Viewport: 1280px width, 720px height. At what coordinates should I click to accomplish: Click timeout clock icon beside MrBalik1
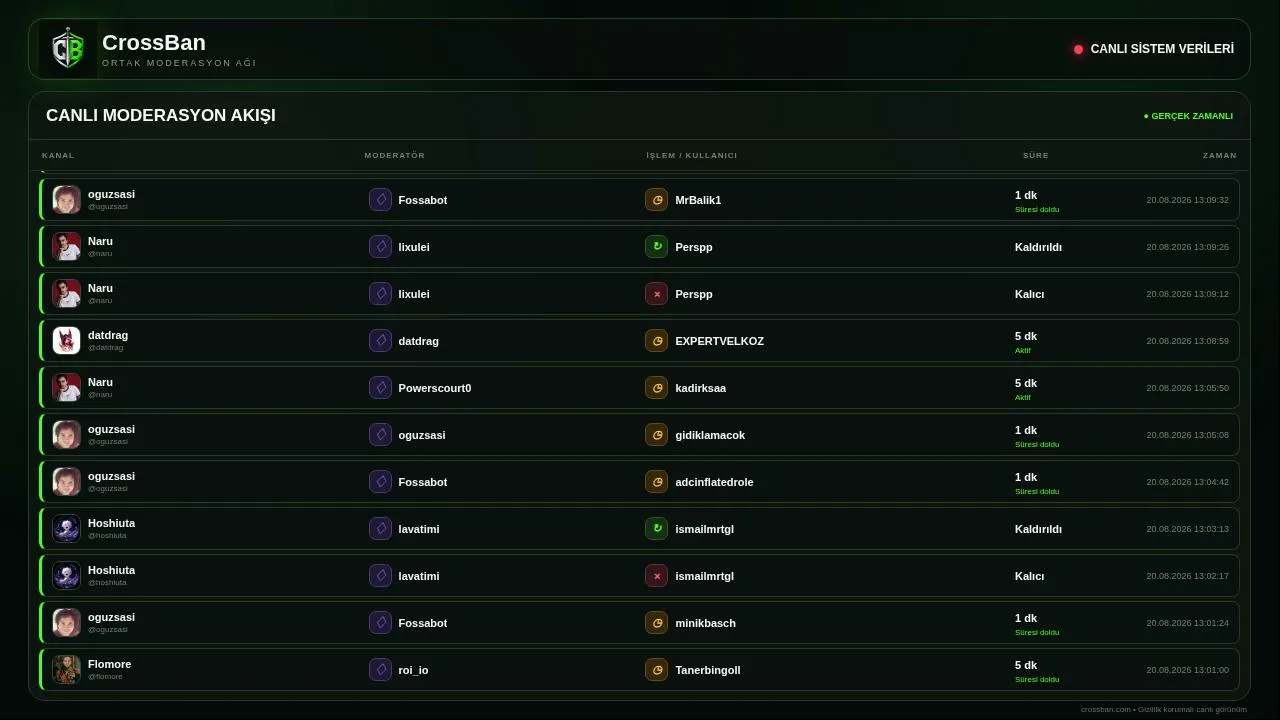click(656, 200)
